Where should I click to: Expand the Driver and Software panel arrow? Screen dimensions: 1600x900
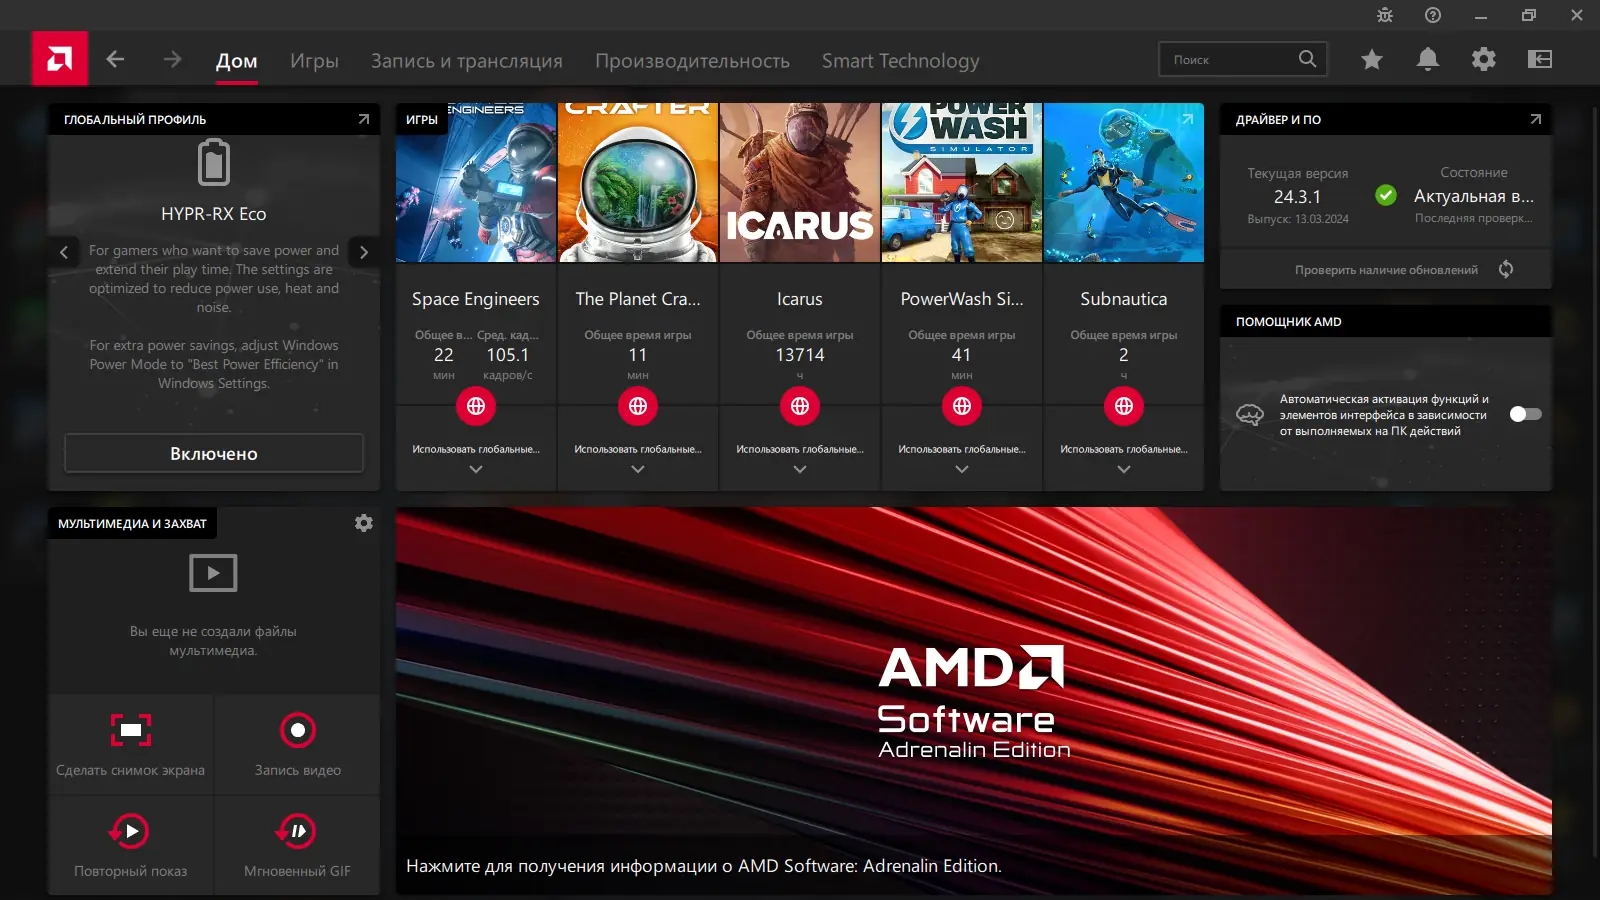point(1535,119)
